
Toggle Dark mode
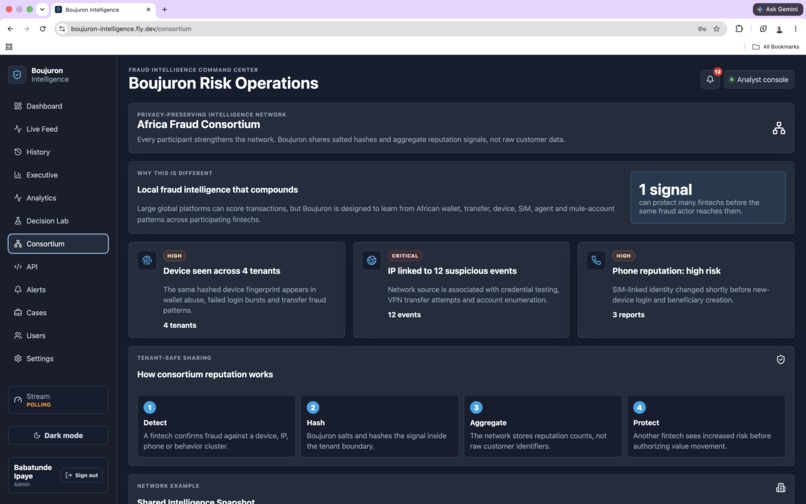58,436
